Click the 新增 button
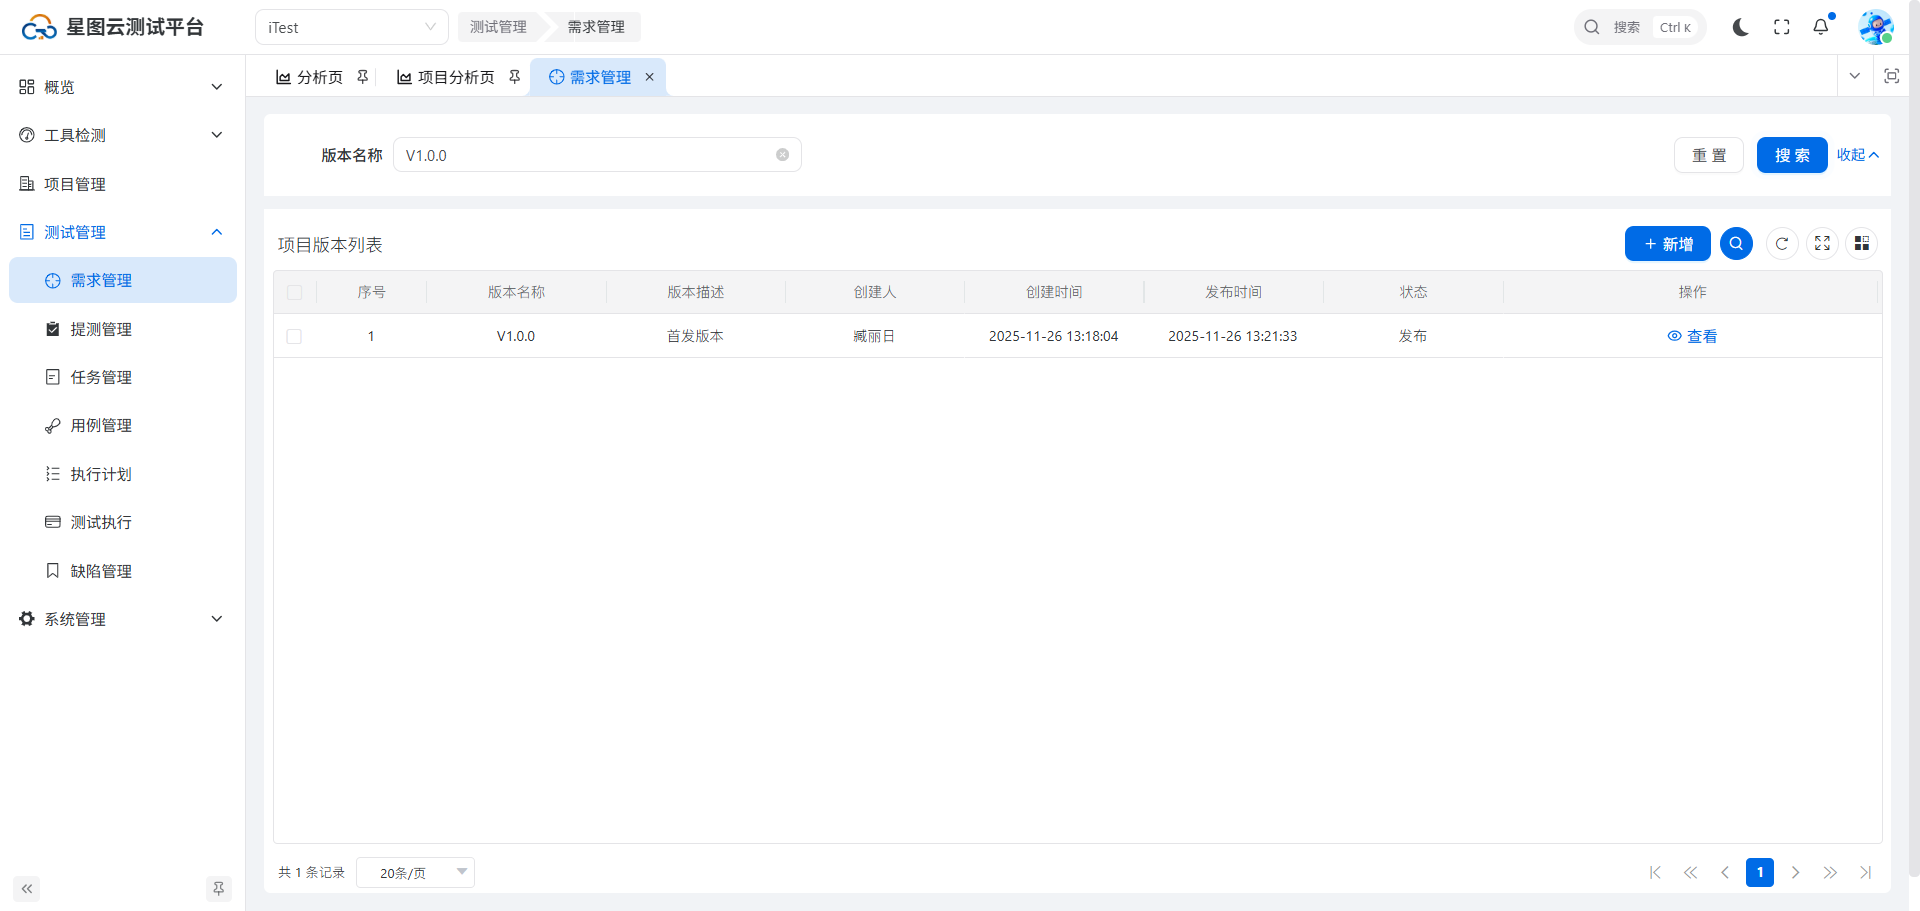This screenshot has width=1920, height=911. [x=1667, y=244]
